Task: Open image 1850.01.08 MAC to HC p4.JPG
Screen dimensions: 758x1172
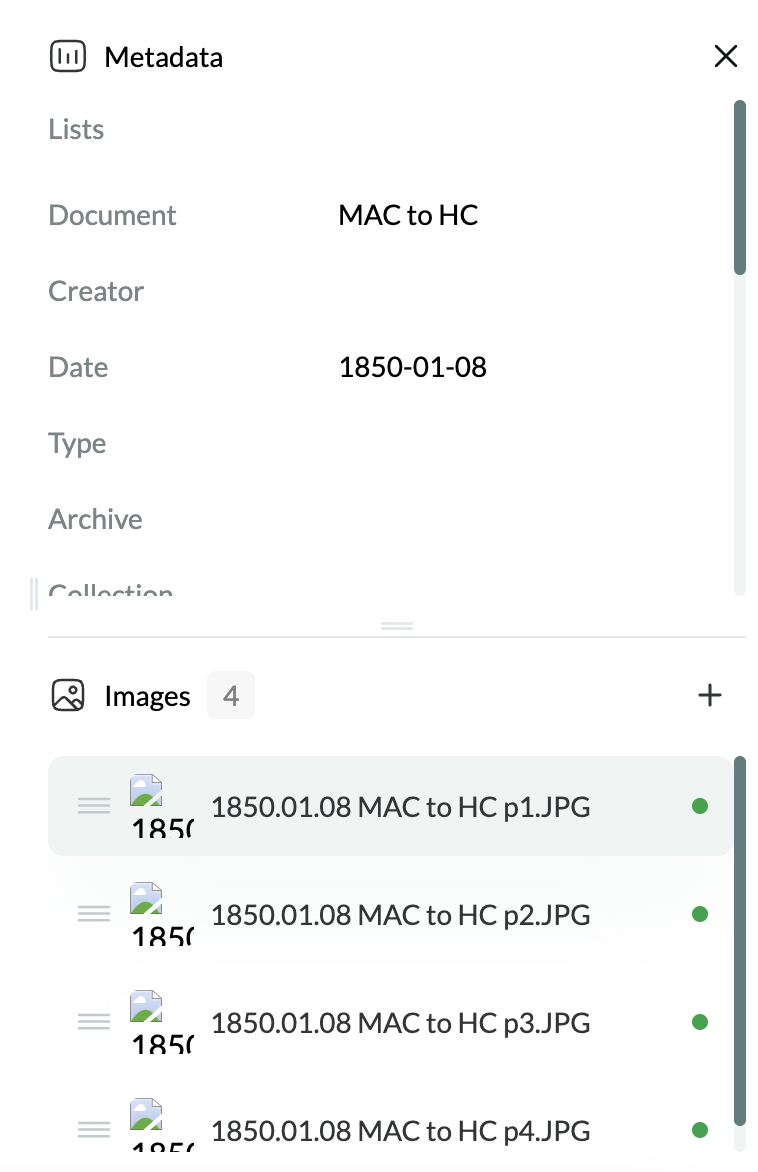Action: [x=401, y=1130]
